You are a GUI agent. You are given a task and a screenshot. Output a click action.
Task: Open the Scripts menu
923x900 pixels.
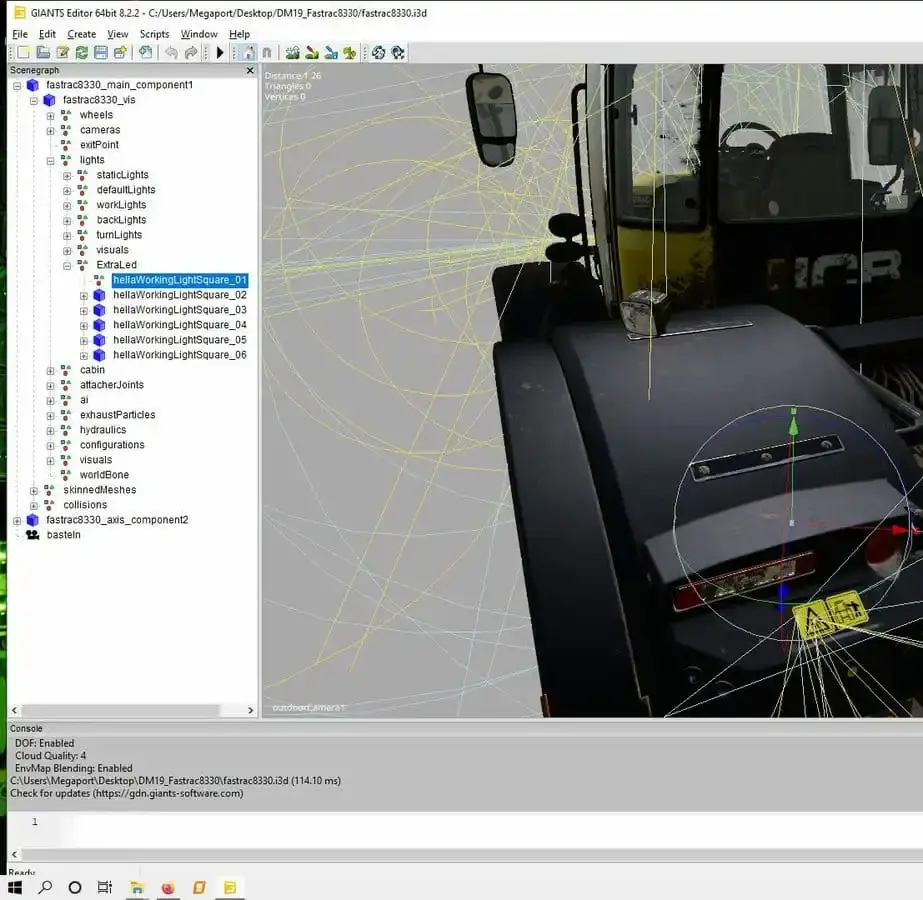coord(154,34)
